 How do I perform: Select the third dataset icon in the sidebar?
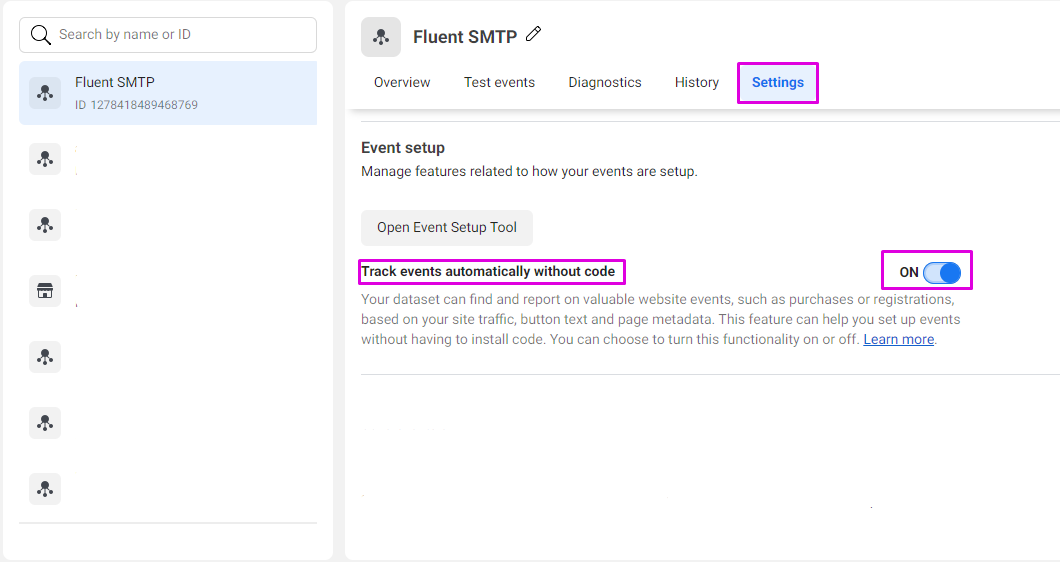(45, 225)
